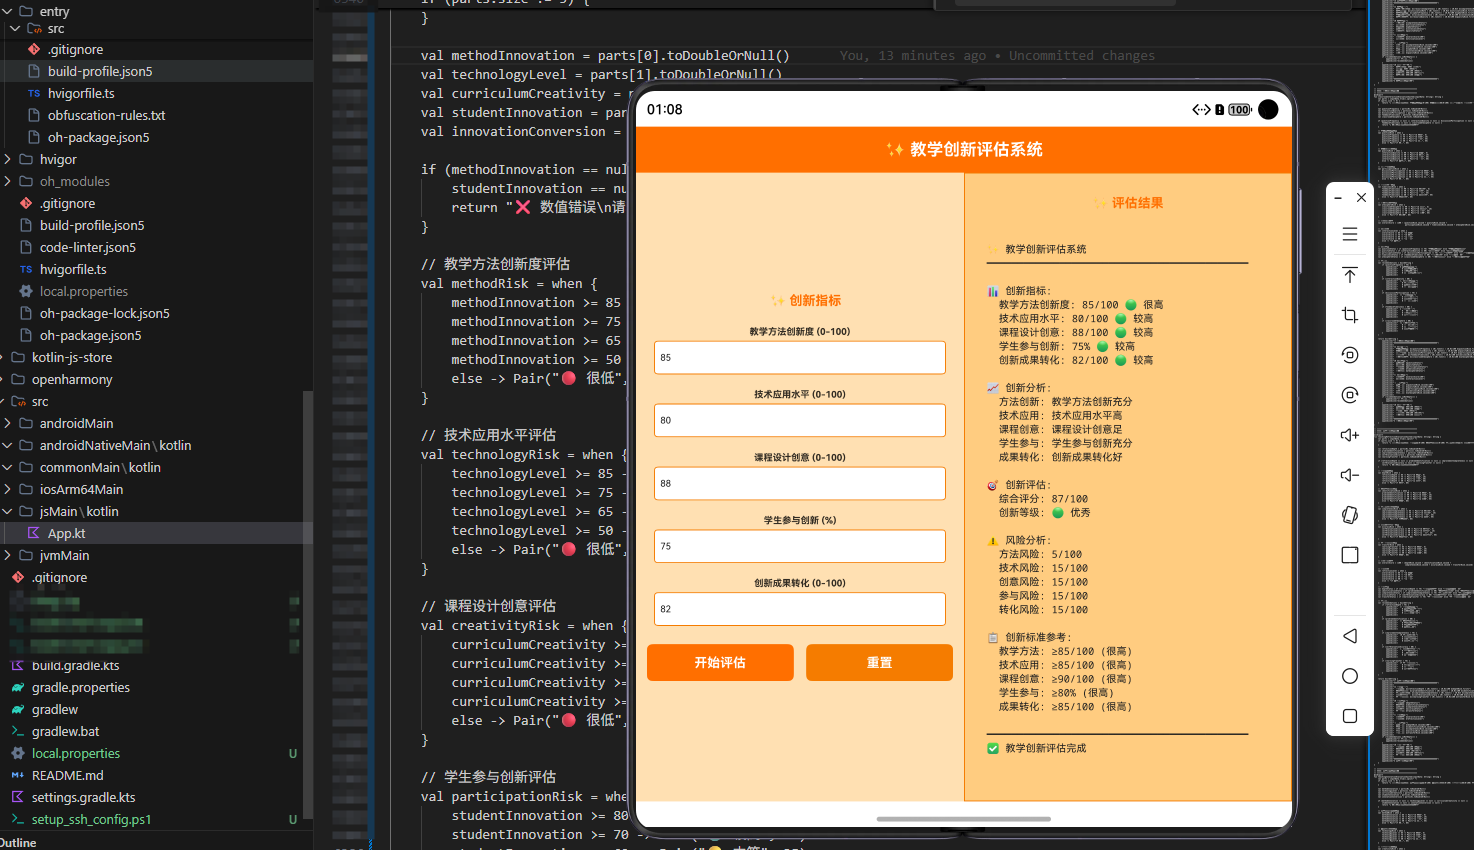The width and height of the screenshot is (1474, 850).
Task: Click the gear icon beside gradle.properties
Action: pyautogui.click(x=17, y=687)
